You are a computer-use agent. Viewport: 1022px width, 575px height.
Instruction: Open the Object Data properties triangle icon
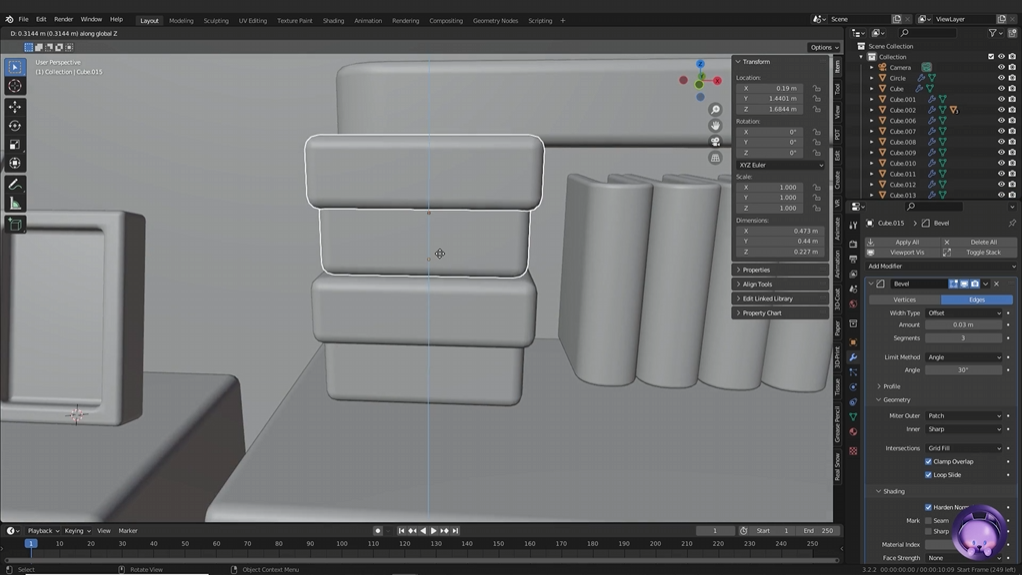(x=853, y=416)
